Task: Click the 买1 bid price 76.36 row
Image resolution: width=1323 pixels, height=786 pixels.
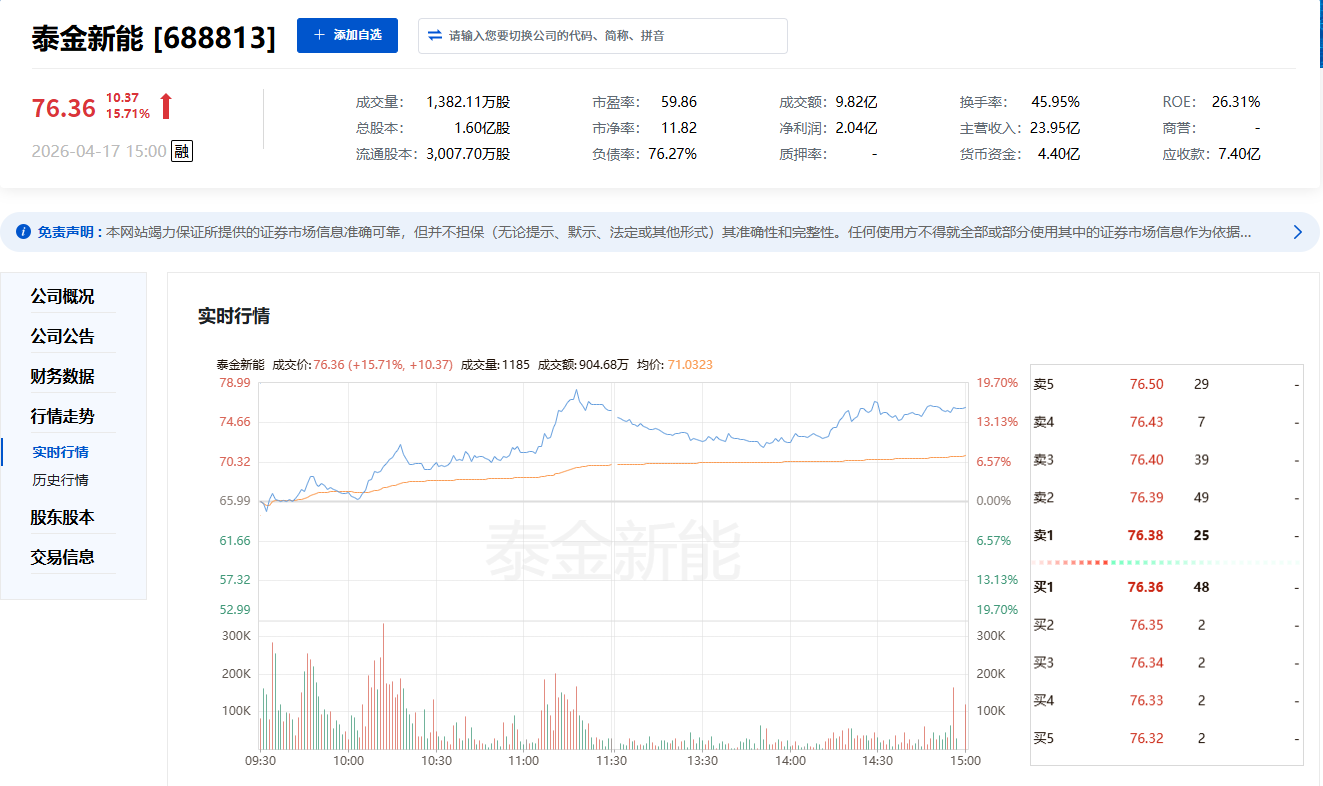Action: tap(1166, 587)
